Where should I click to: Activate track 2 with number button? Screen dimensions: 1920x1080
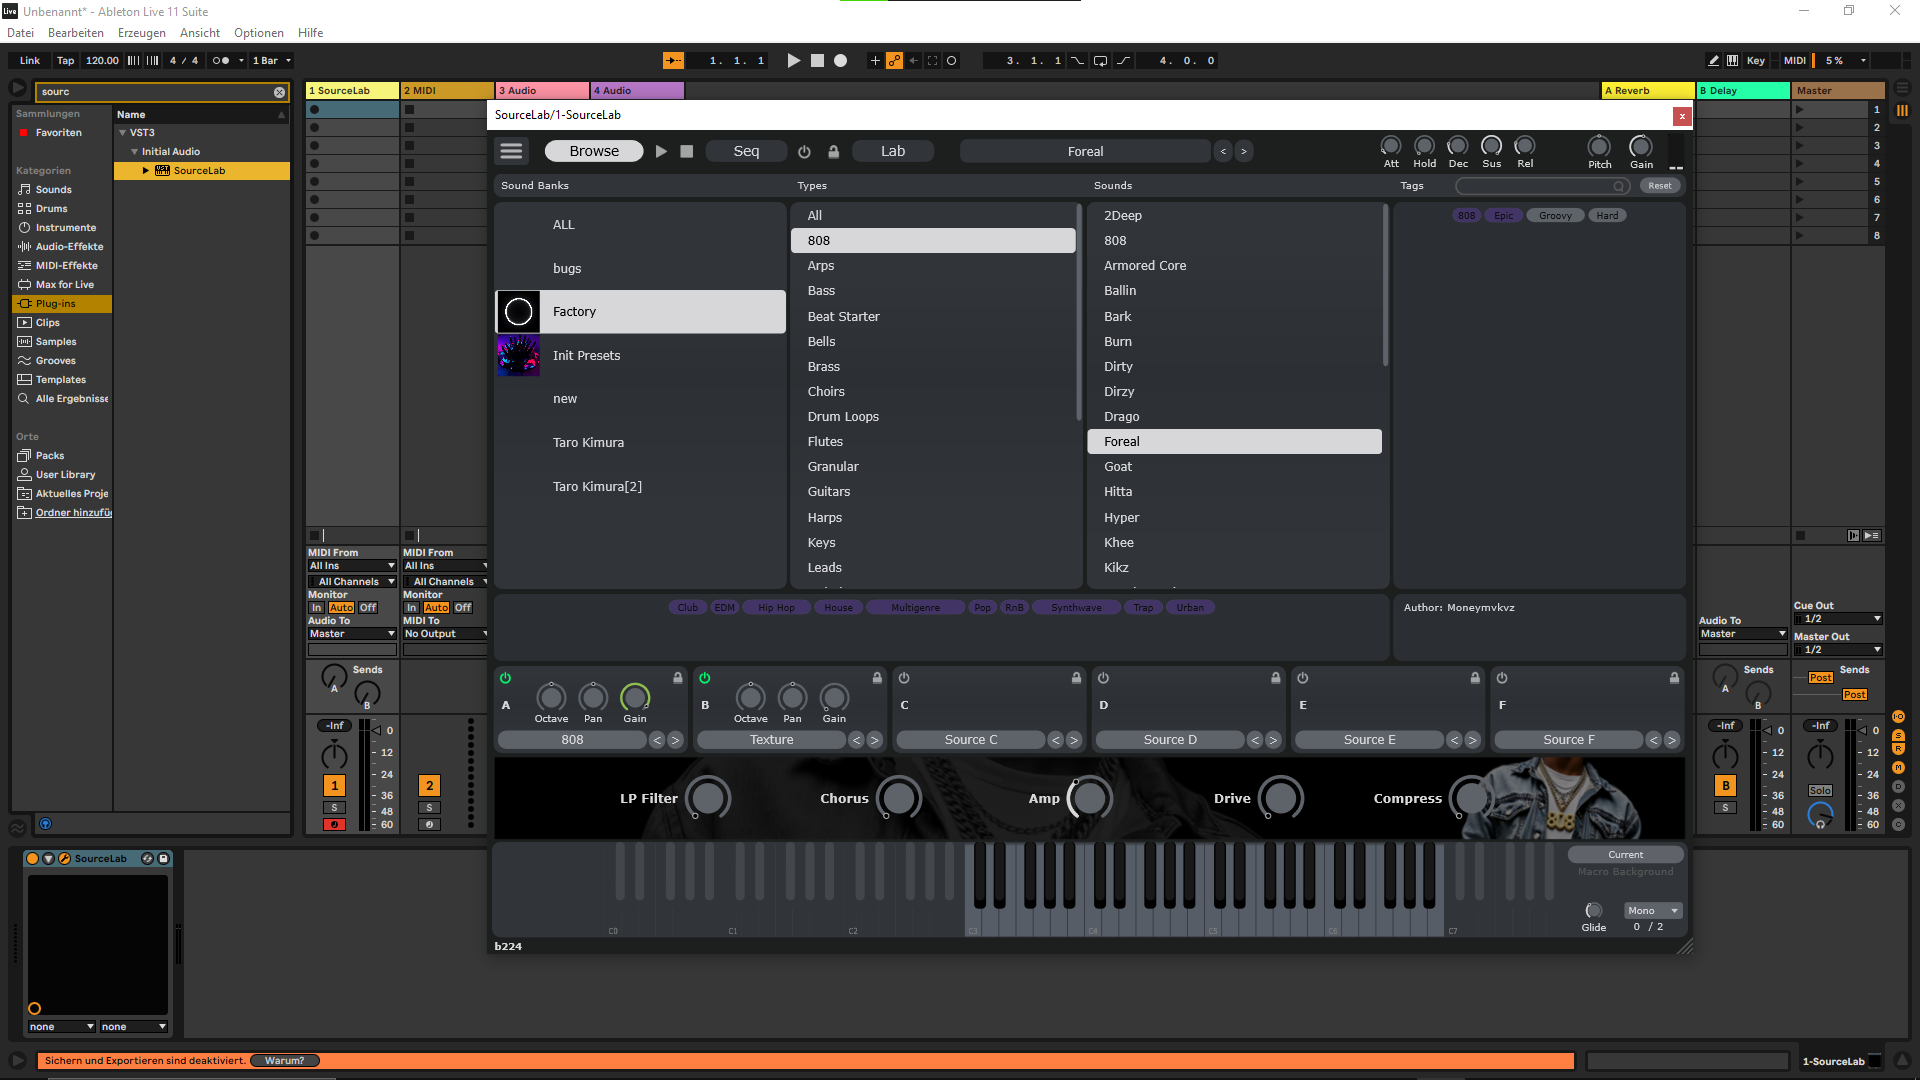tap(429, 786)
